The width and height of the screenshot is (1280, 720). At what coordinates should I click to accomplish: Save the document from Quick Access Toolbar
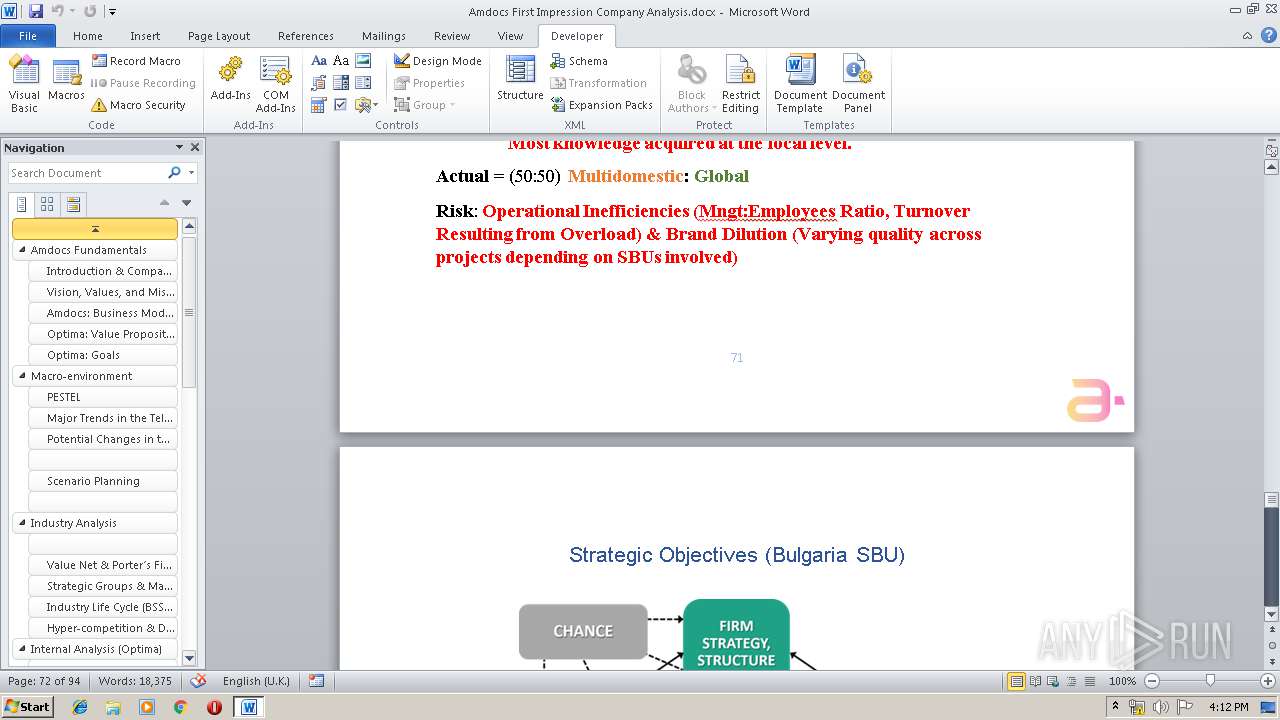(x=36, y=11)
